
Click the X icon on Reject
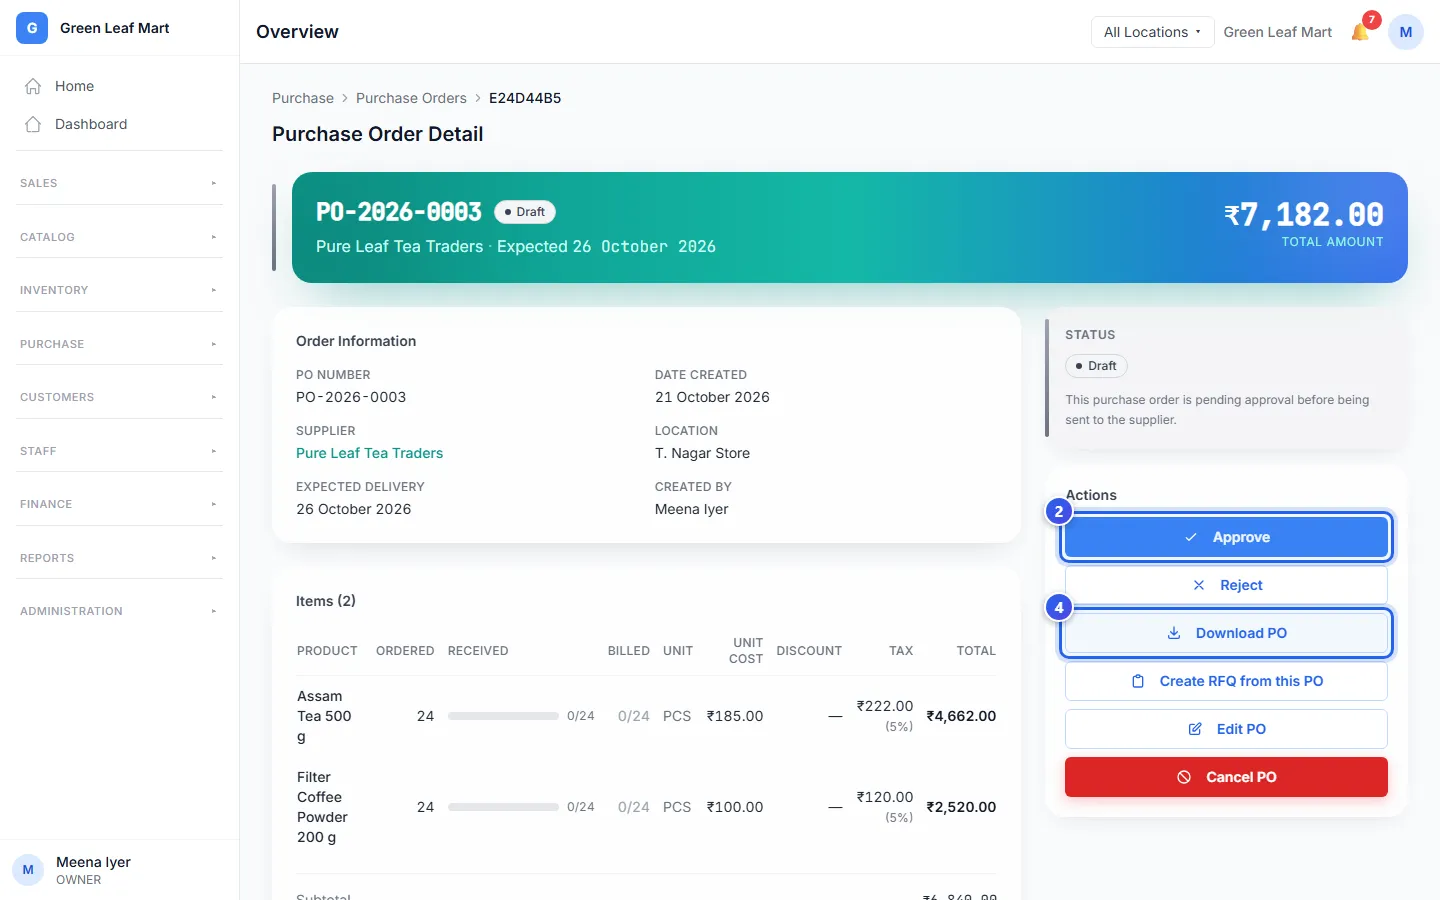1199,585
